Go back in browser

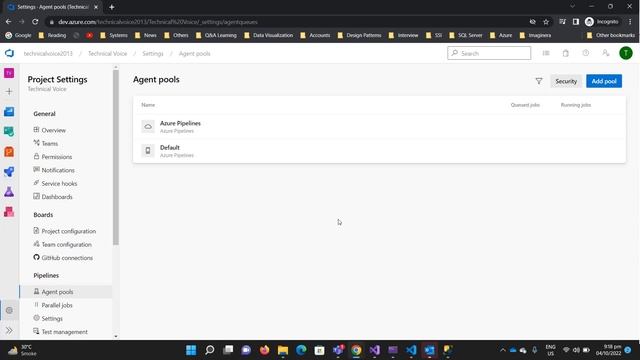tap(9, 22)
